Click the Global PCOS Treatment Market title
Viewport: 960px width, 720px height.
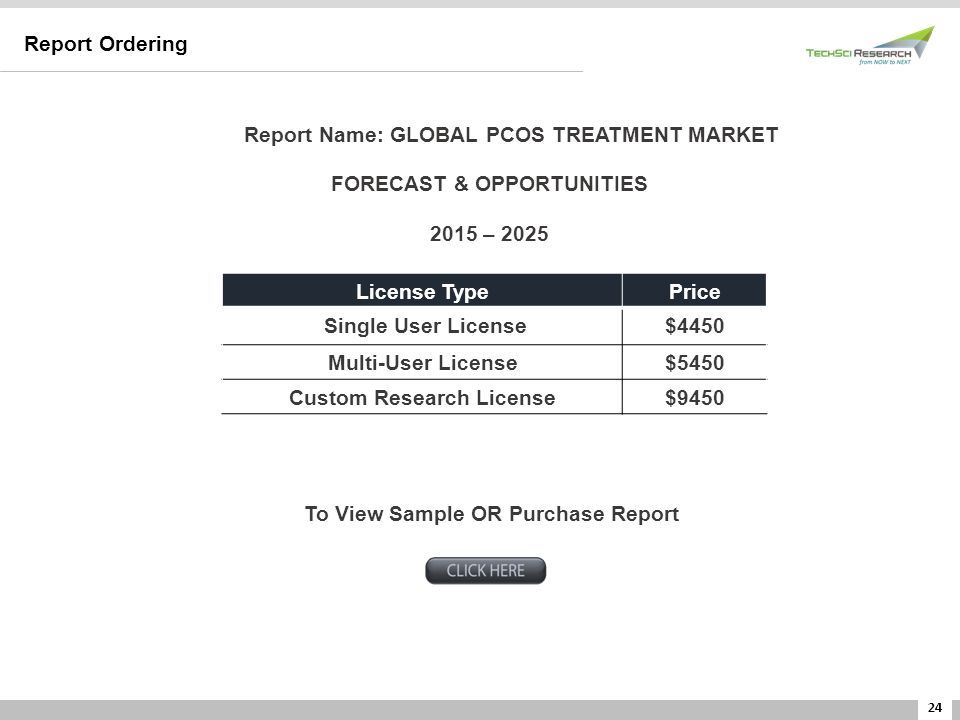pyautogui.click(x=584, y=135)
